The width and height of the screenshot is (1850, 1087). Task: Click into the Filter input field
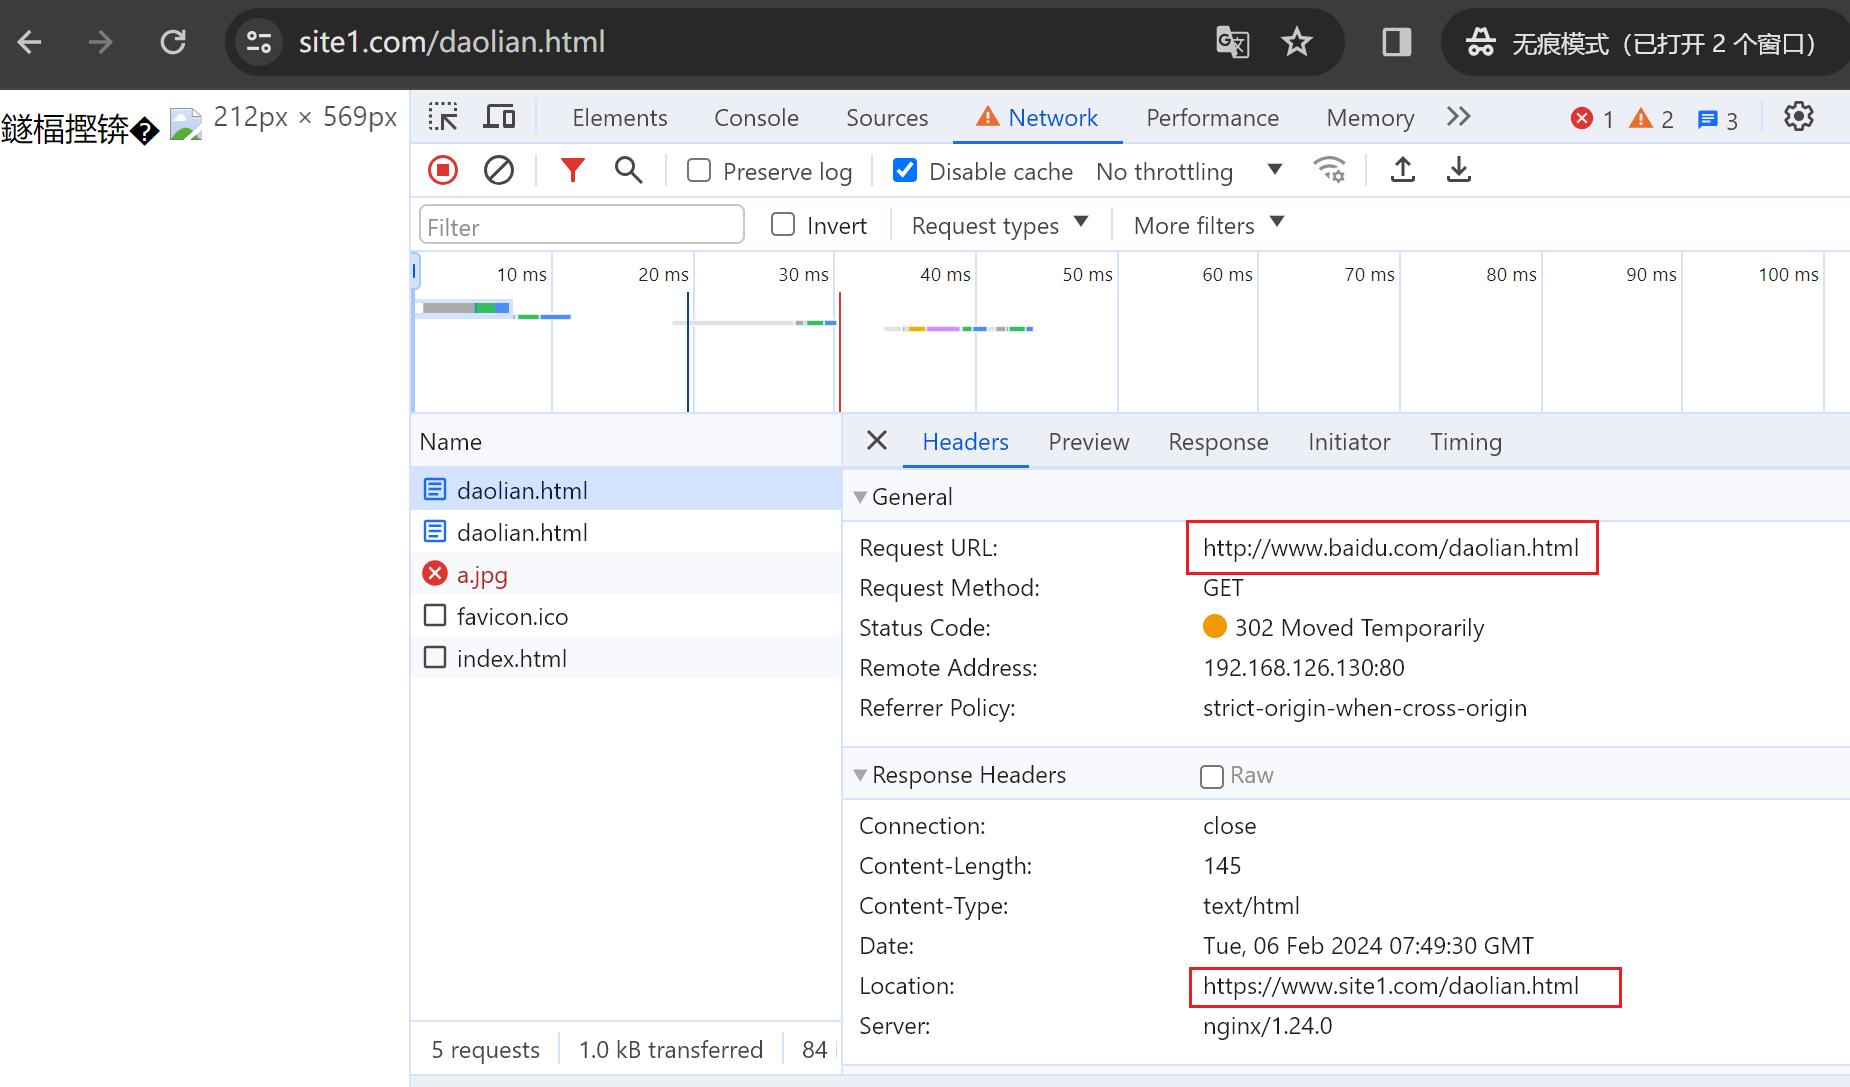[582, 226]
